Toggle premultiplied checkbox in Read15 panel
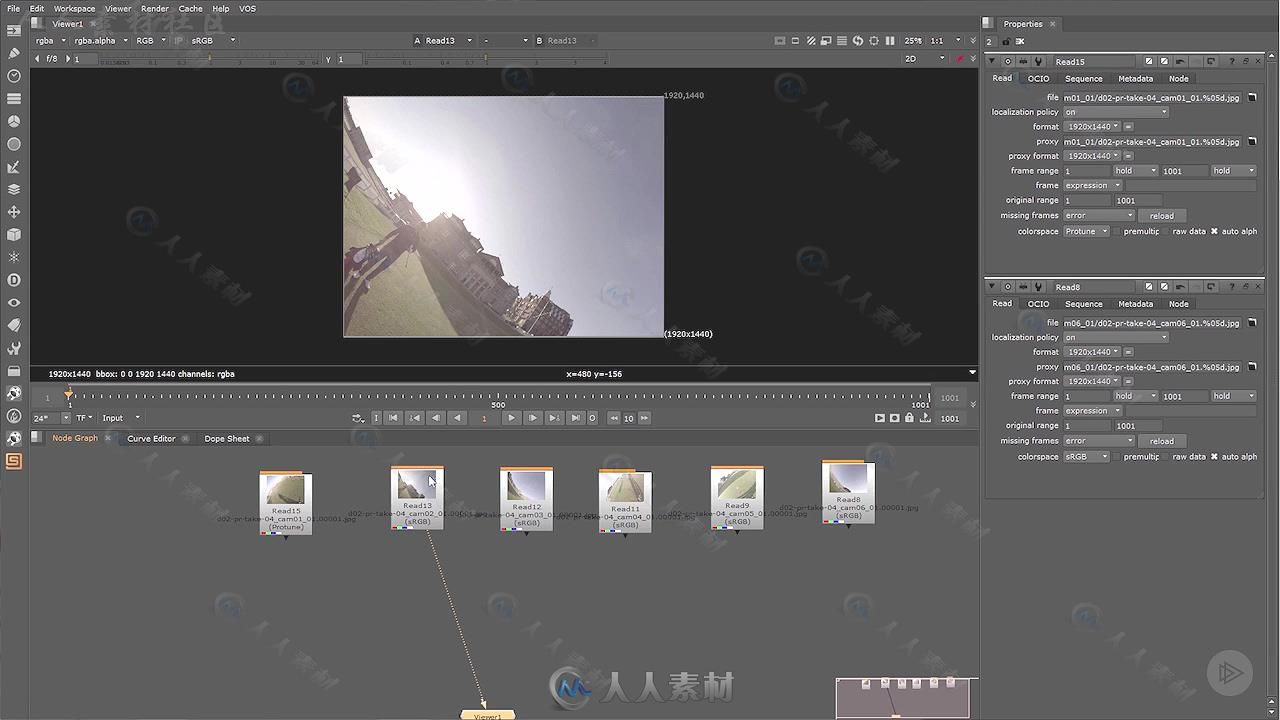 pyautogui.click(x=1118, y=231)
